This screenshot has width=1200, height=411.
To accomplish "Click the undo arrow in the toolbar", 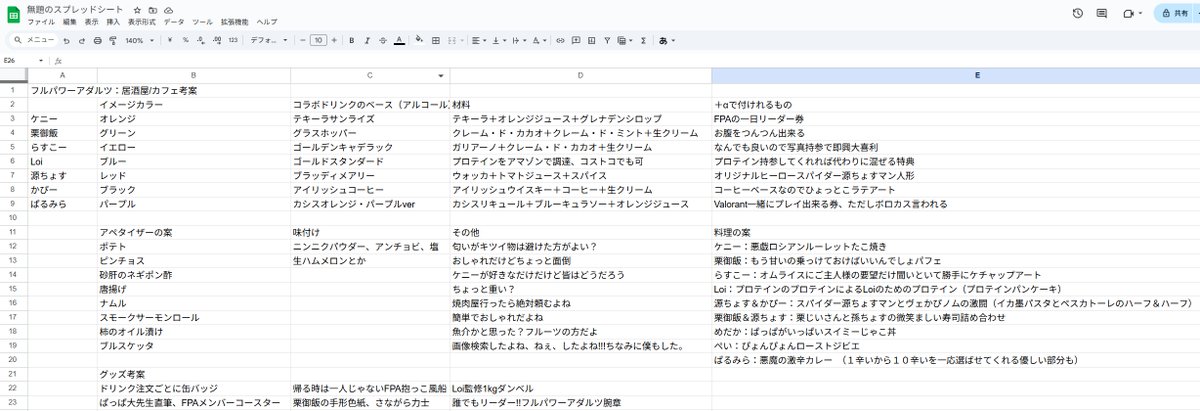I will click(x=67, y=40).
